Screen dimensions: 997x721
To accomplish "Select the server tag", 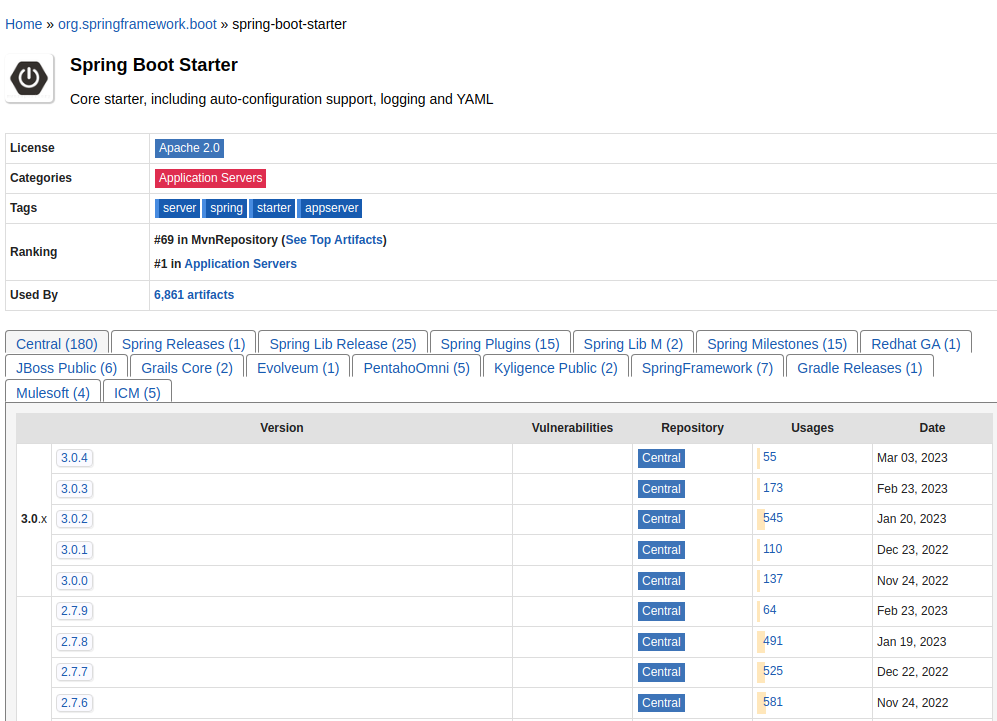I will point(178,208).
